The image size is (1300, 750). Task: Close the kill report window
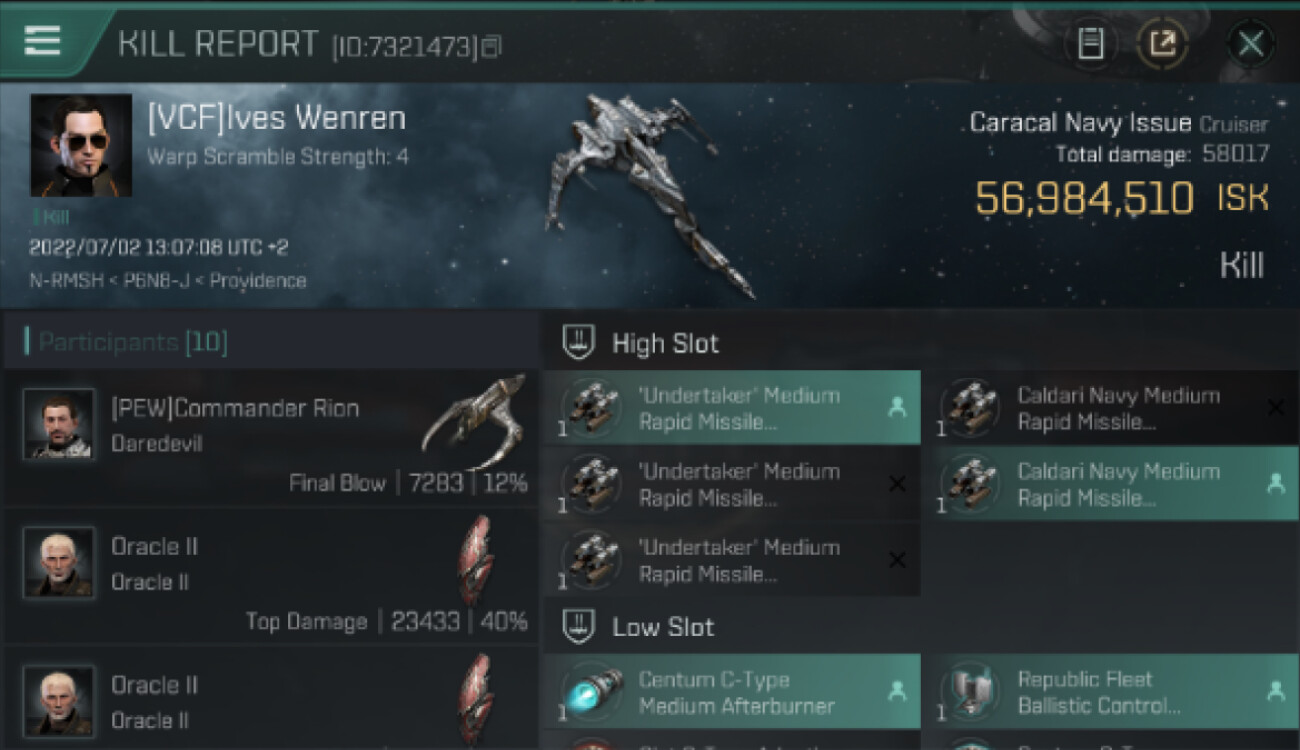pos(1251,44)
